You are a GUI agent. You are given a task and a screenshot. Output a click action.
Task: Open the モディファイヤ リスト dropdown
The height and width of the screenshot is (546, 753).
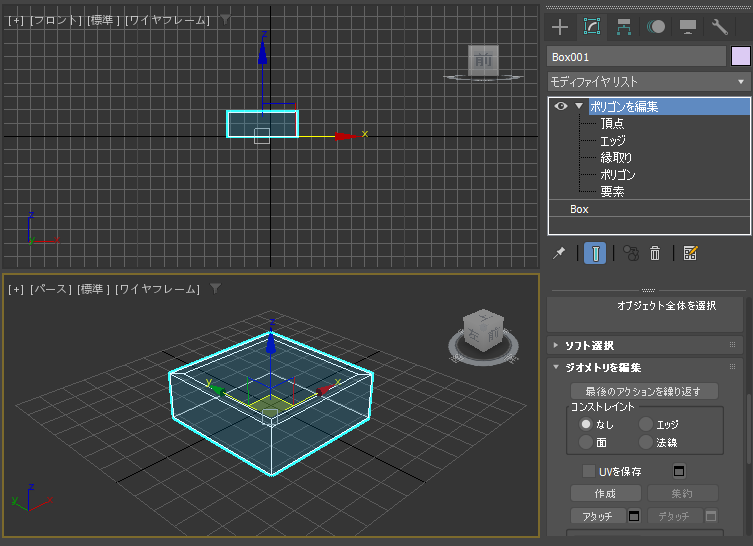coord(649,82)
